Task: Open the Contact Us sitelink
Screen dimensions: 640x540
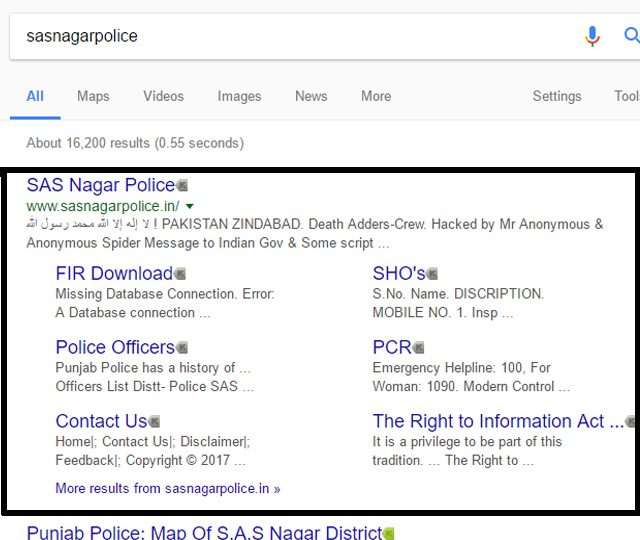Action: click(x=102, y=421)
